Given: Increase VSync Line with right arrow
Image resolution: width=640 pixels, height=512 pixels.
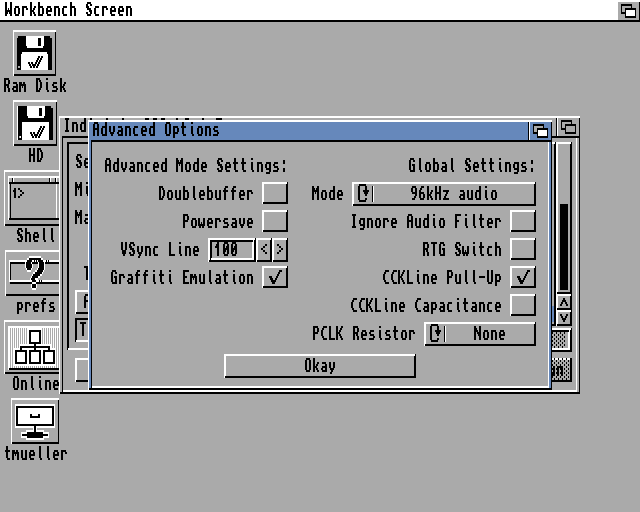Looking at the screenshot, I should tap(280, 249).
